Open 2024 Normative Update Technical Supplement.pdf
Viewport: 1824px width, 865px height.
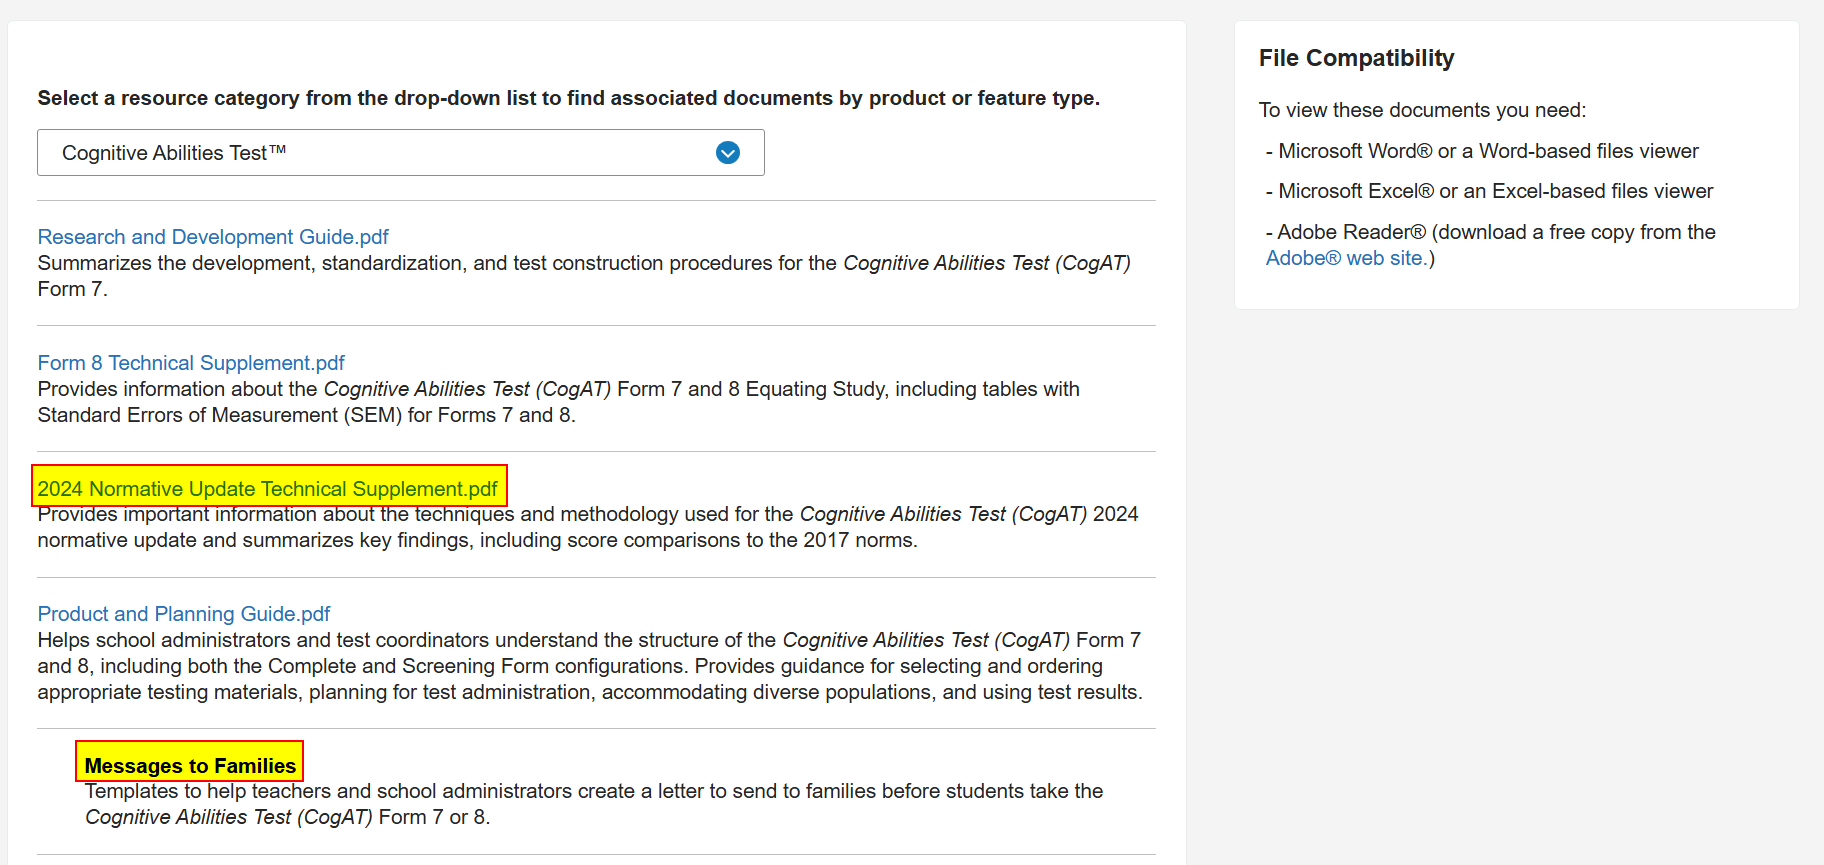tap(268, 489)
